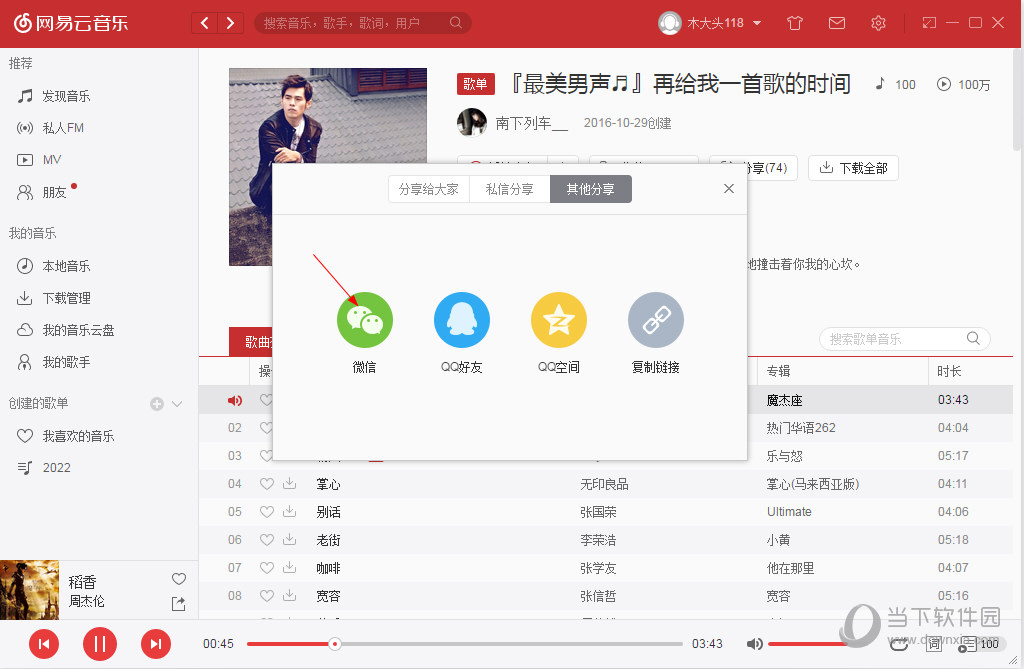Pause the current song playback
Screen dimensions: 1024x669
pos(99,644)
